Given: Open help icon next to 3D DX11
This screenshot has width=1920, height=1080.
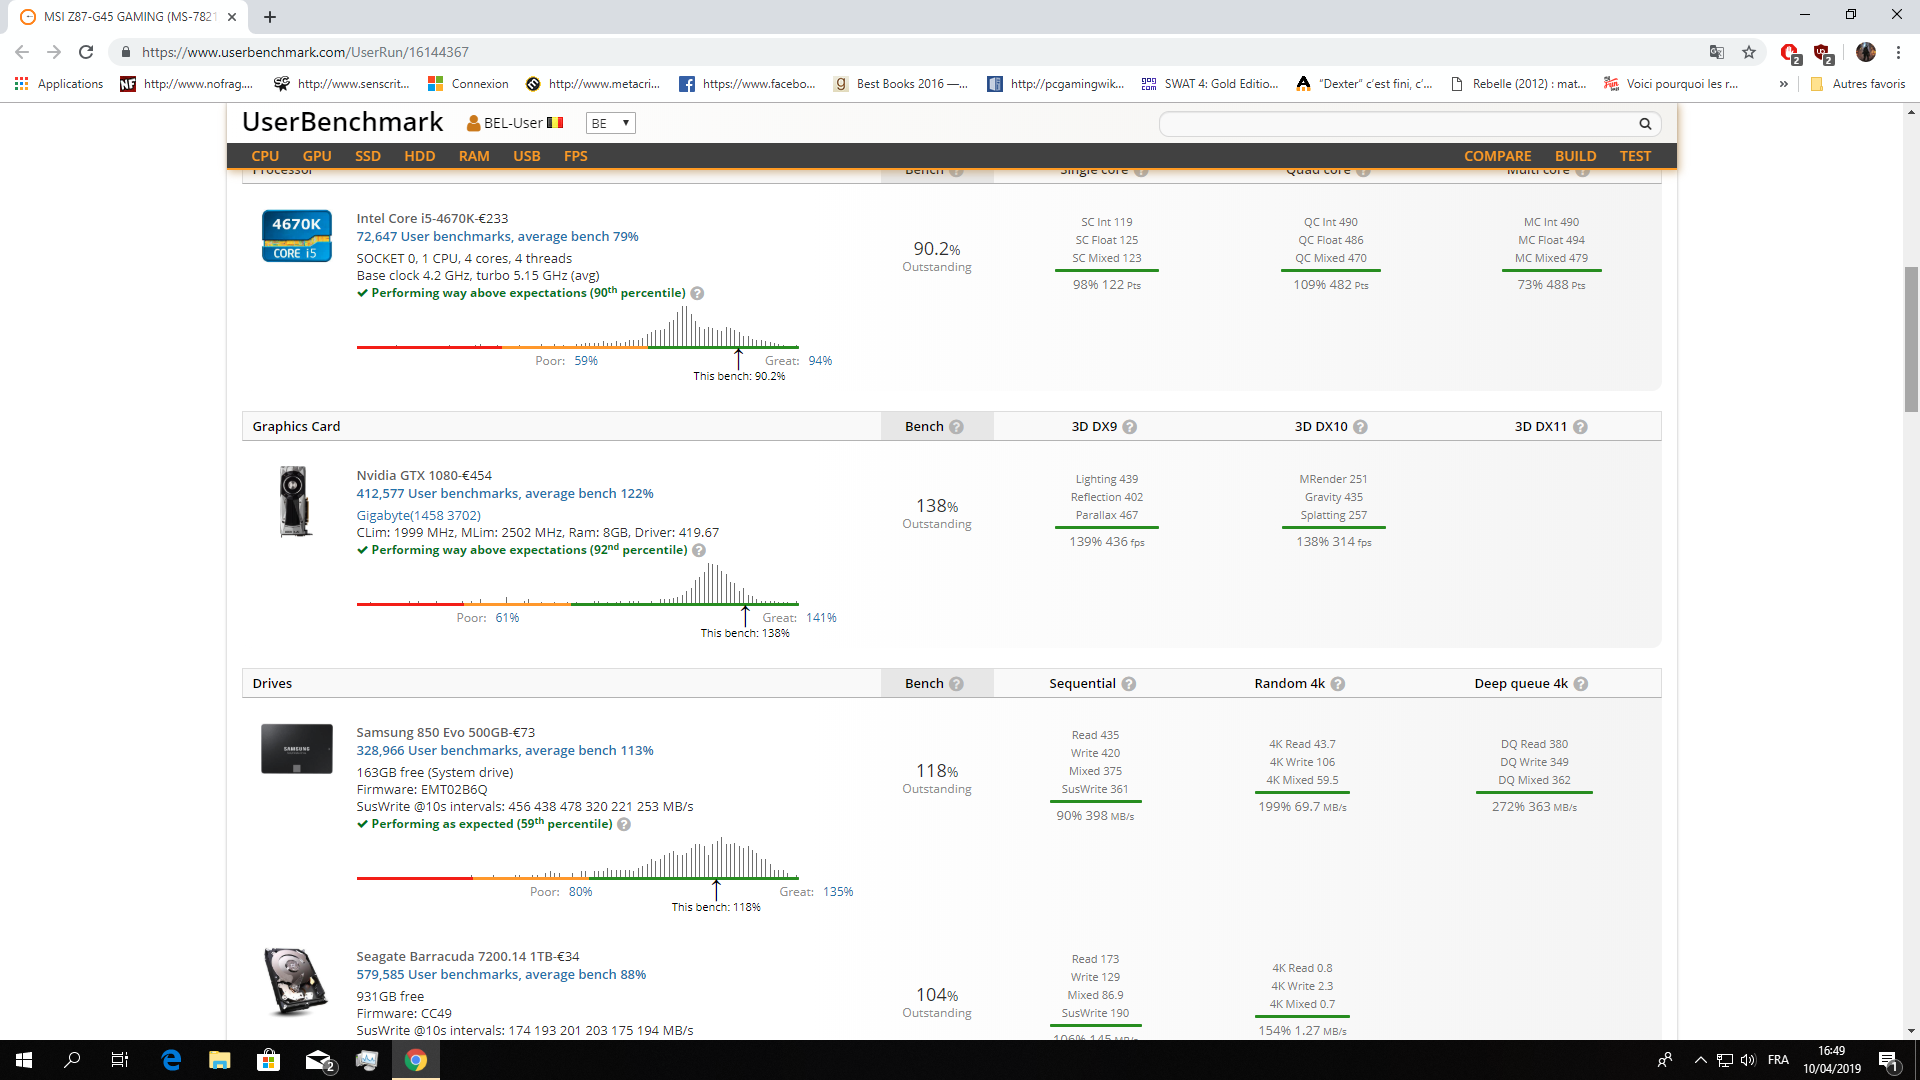Looking at the screenshot, I should [x=1580, y=427].
